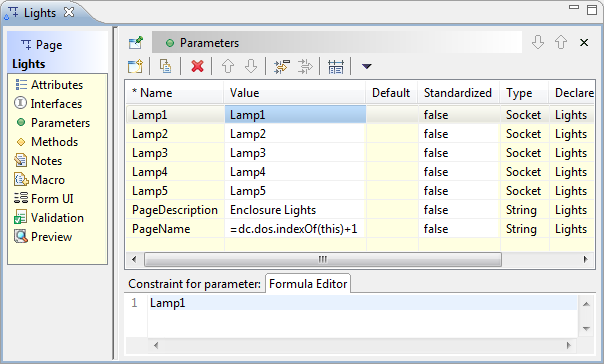The image size is (604, 364).
Task: Click the Preview magnifier icon
Action: point(21,237)
